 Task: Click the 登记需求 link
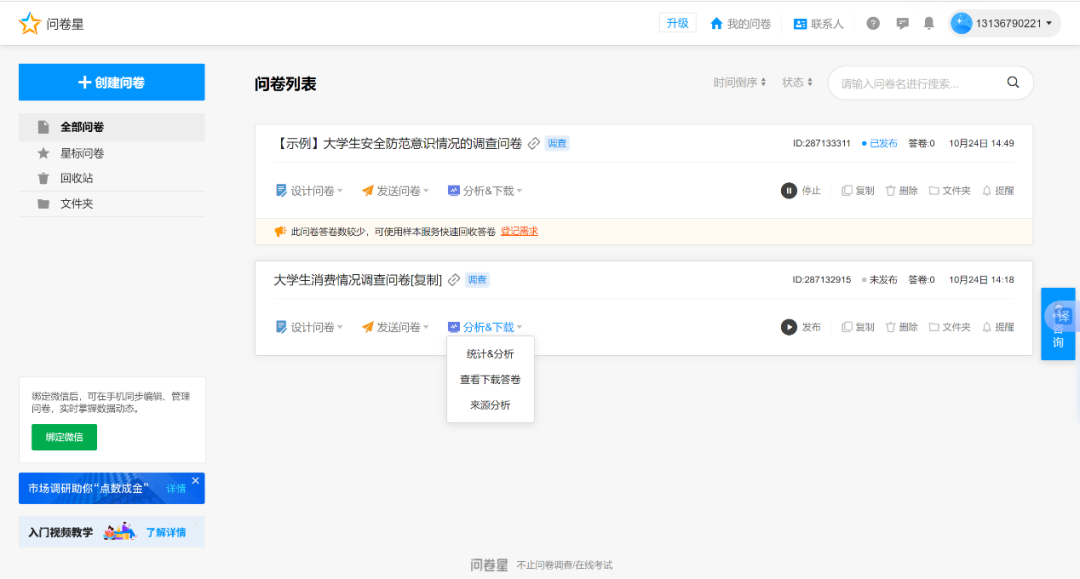coord(519,231)
